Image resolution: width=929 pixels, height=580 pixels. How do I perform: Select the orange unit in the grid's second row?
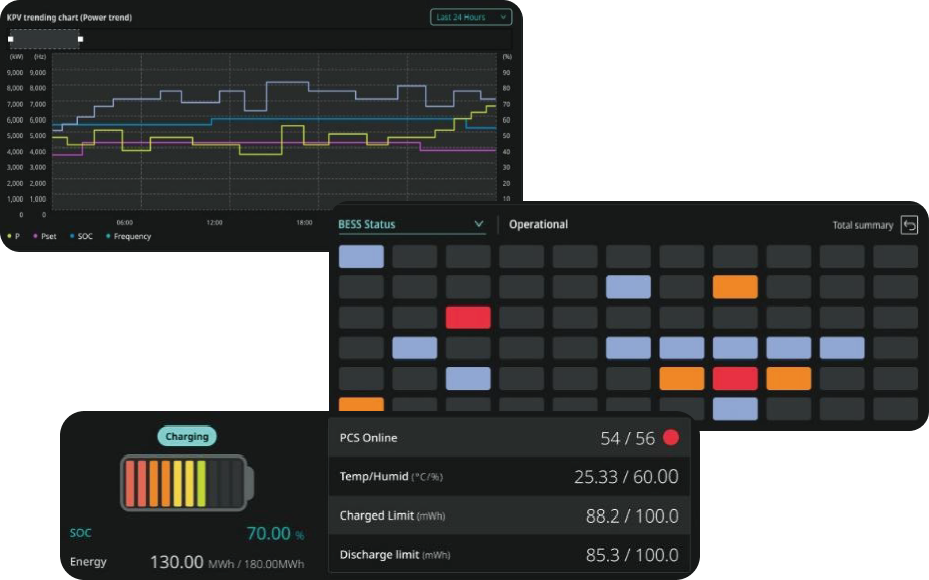pos(735,287)
